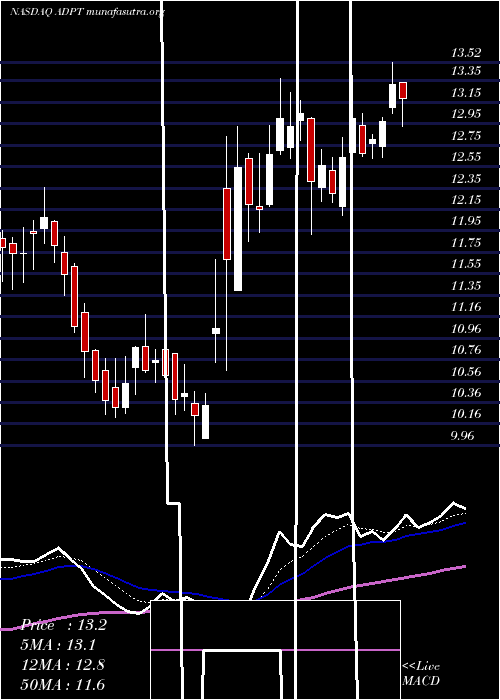Click the Price : 13.2 readout

64,625
